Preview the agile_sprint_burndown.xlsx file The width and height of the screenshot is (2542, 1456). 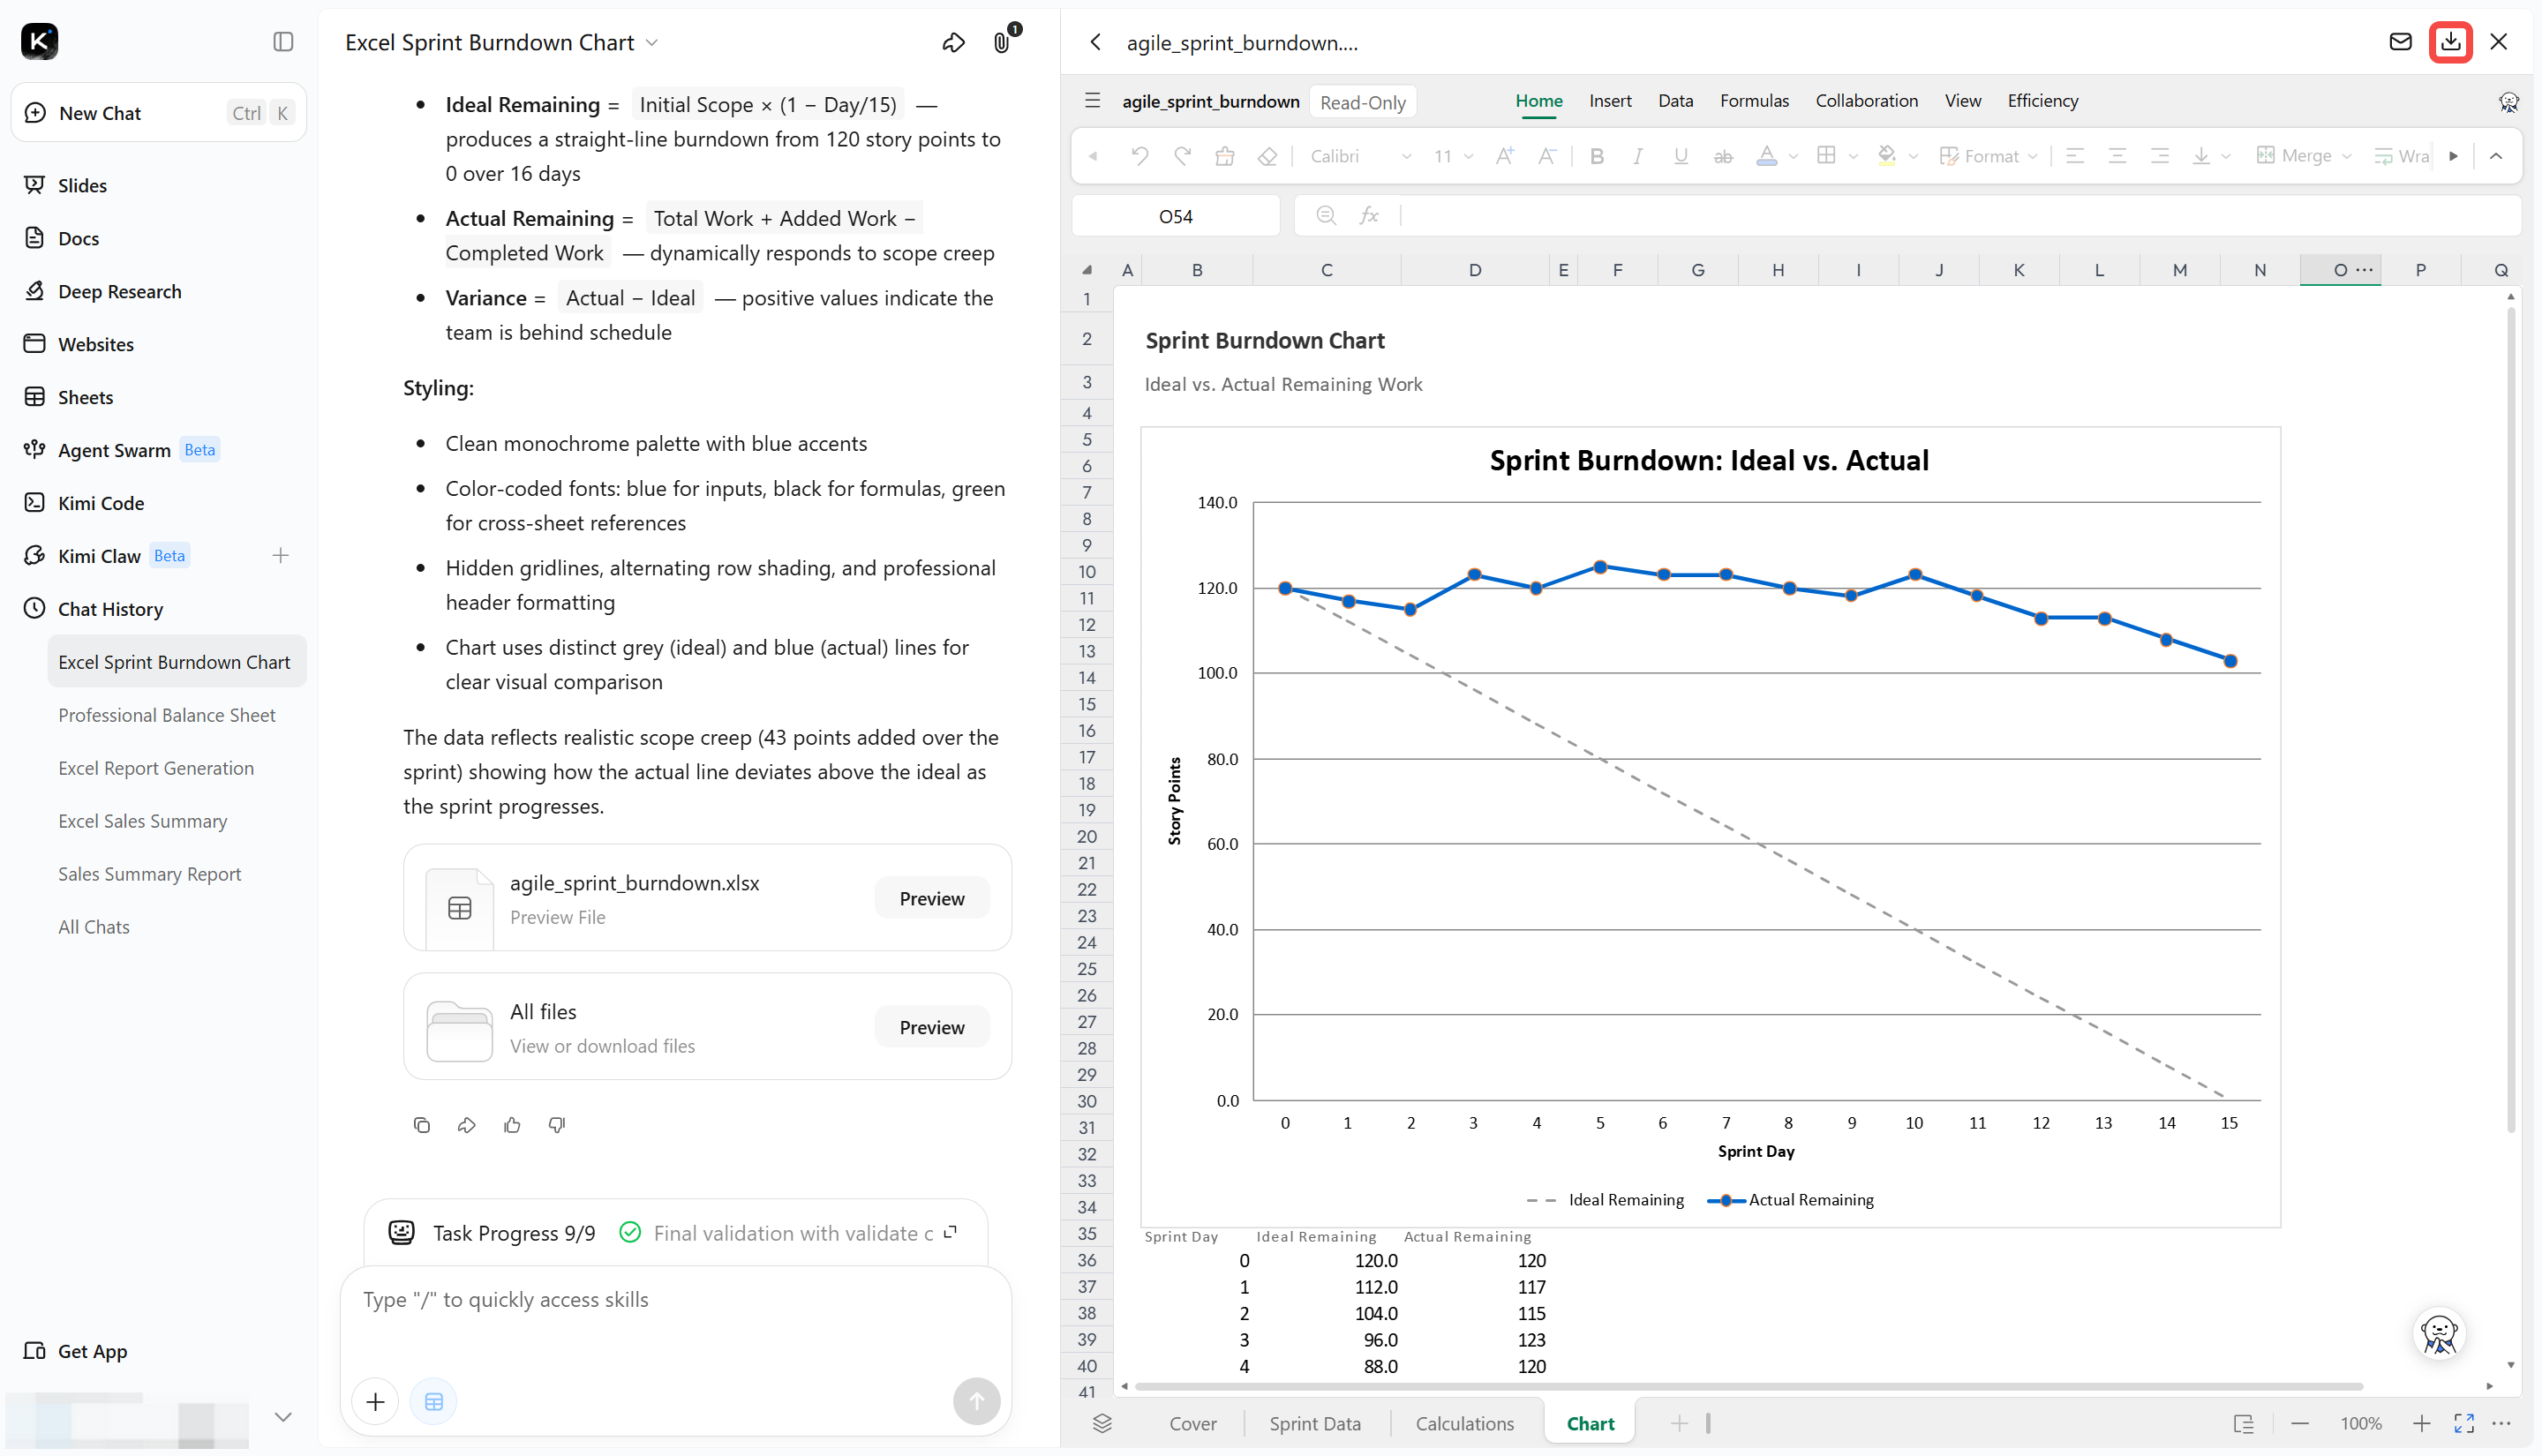(931, 898)
